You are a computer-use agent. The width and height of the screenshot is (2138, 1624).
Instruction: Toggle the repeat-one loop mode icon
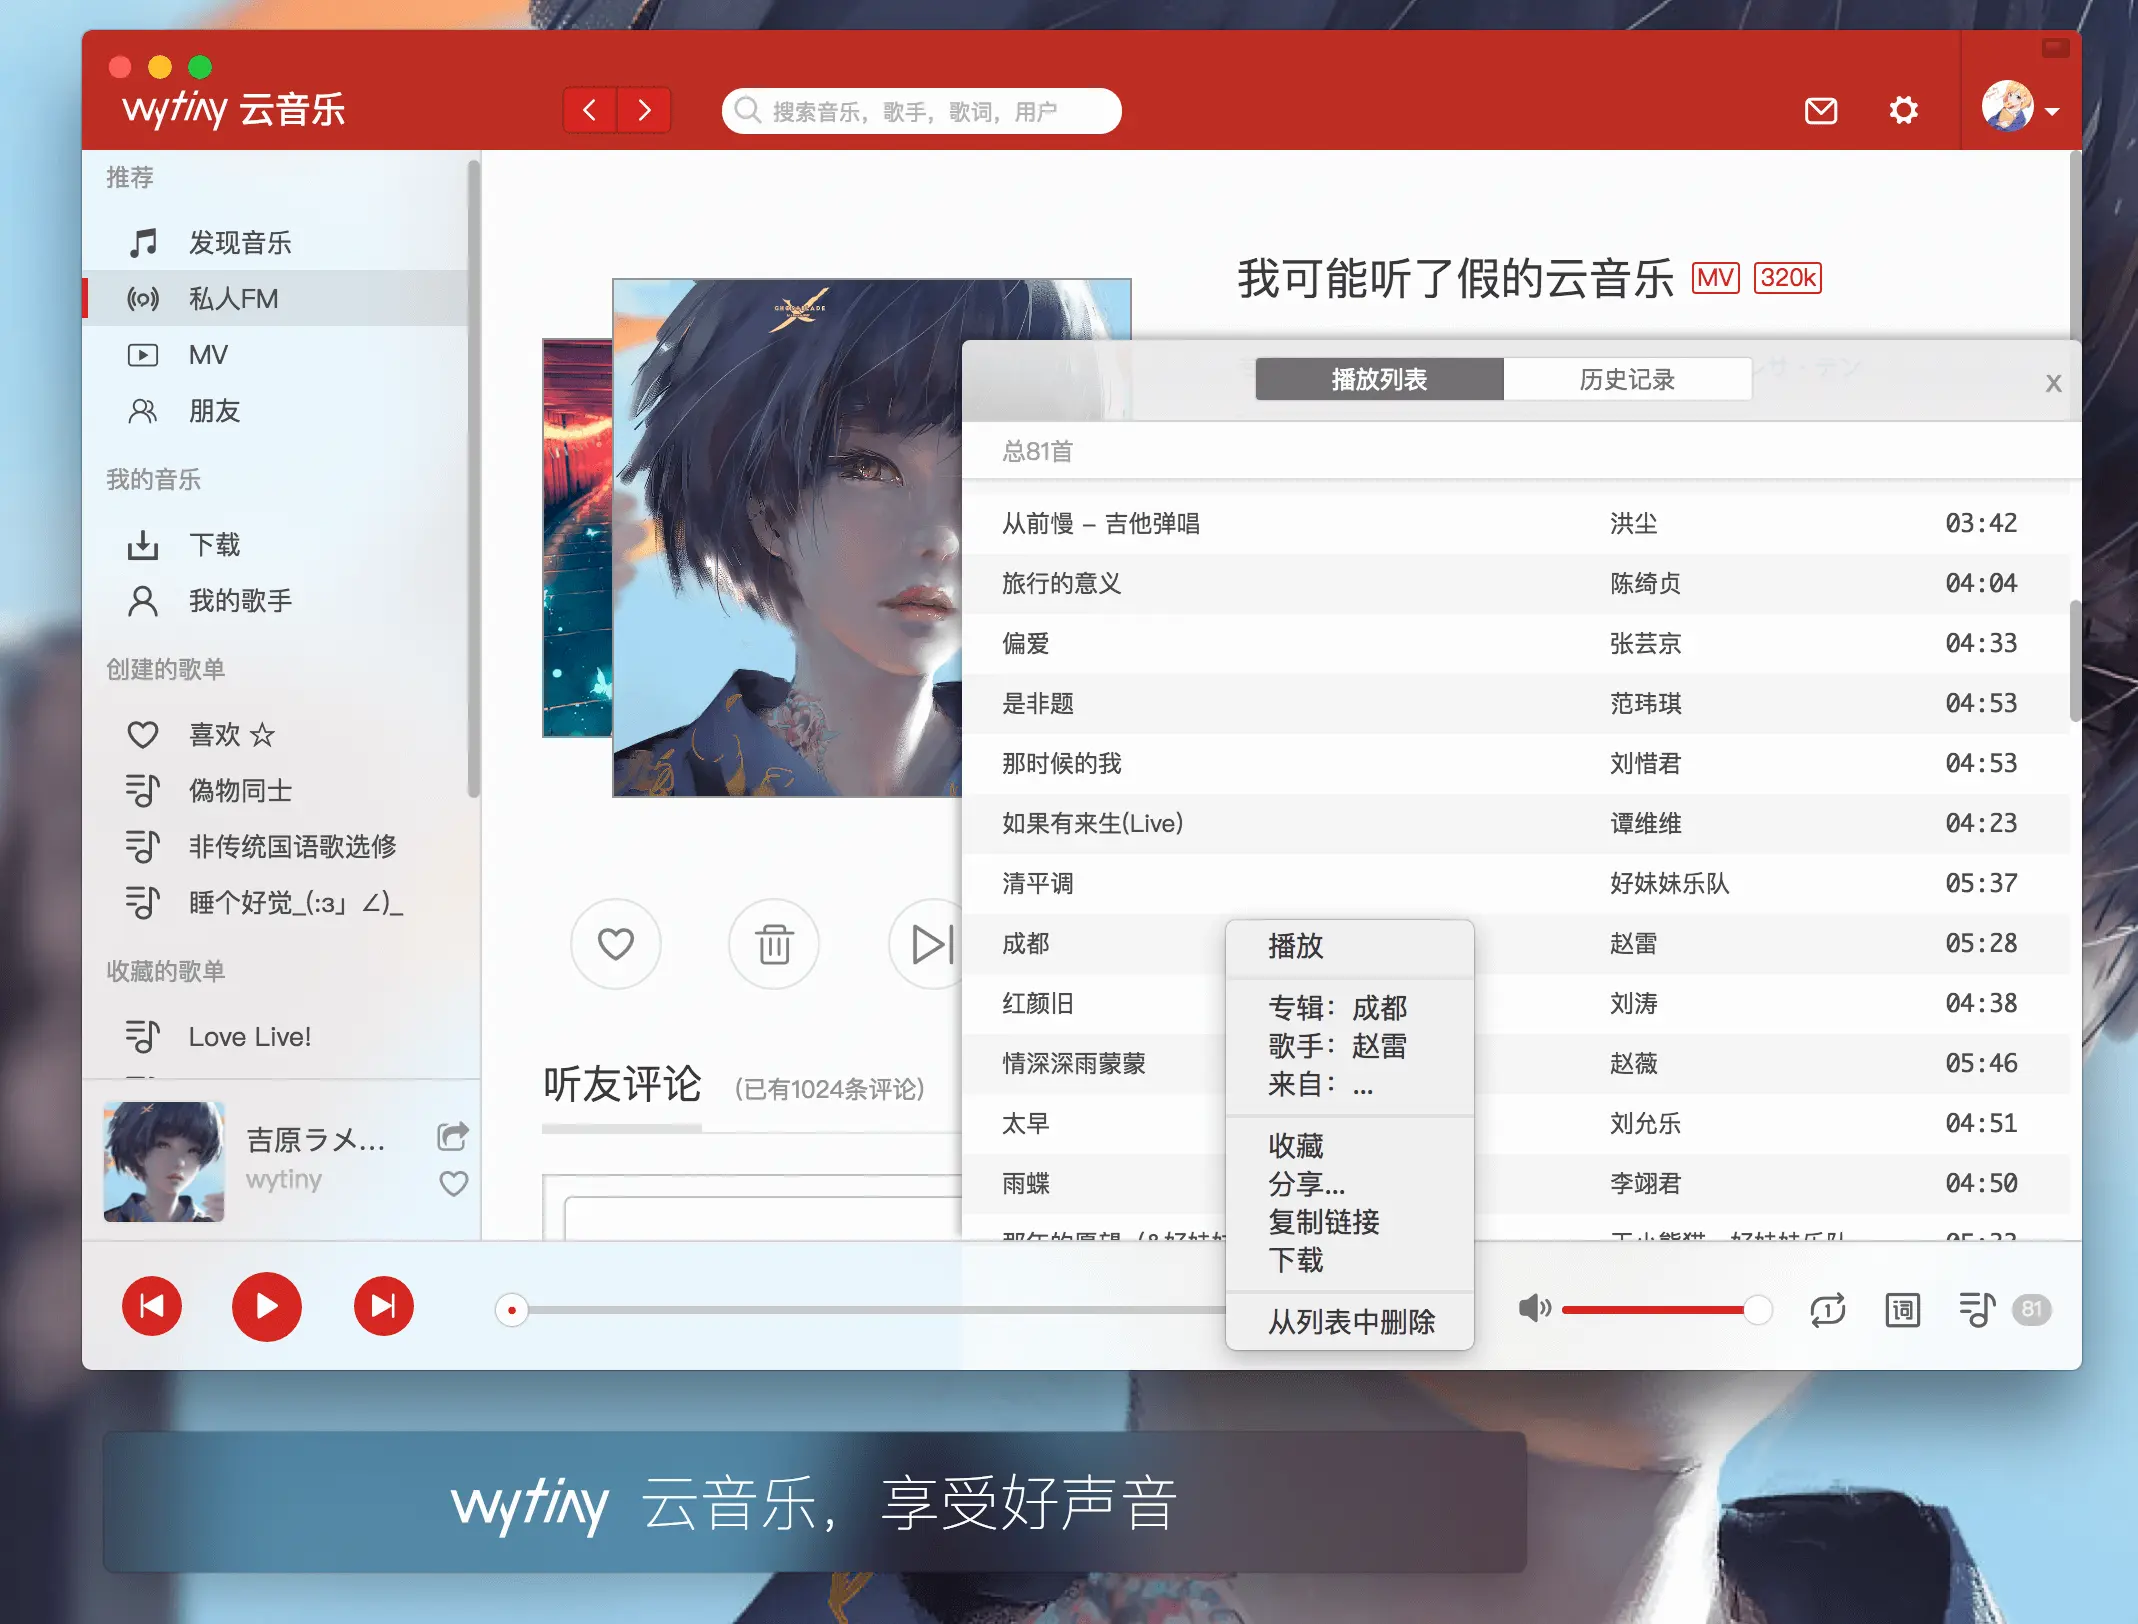tap(1827, 1309)
